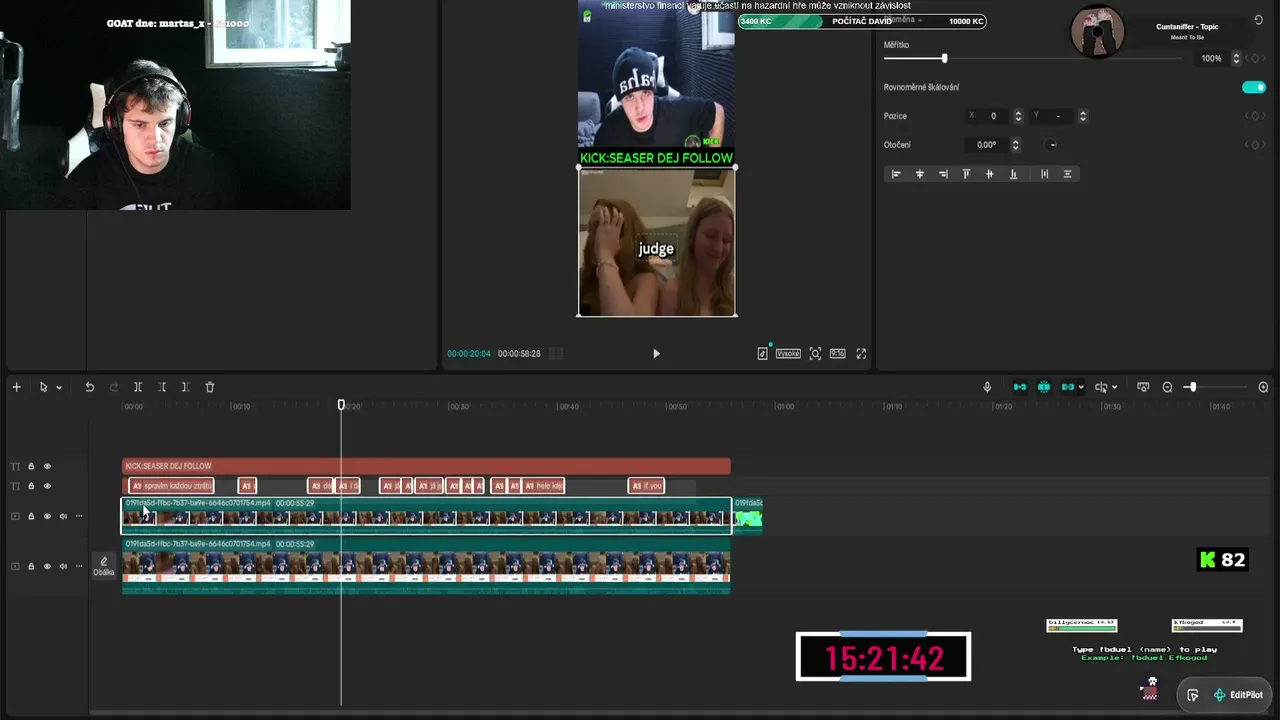Step the Otočení rotation value
The width and height of the screenshot is (1280, 720).
1015,145
